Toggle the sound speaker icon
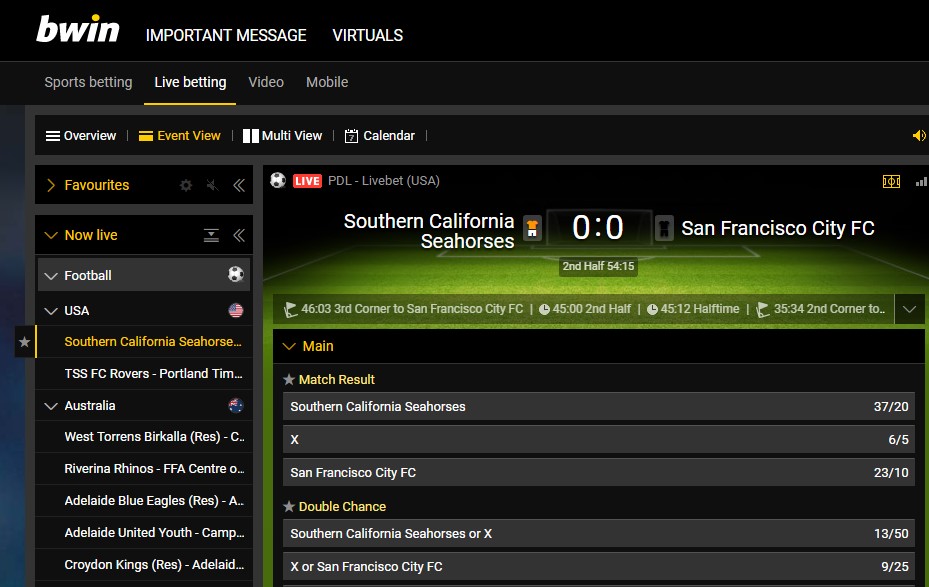 click(x=919, y=136)
